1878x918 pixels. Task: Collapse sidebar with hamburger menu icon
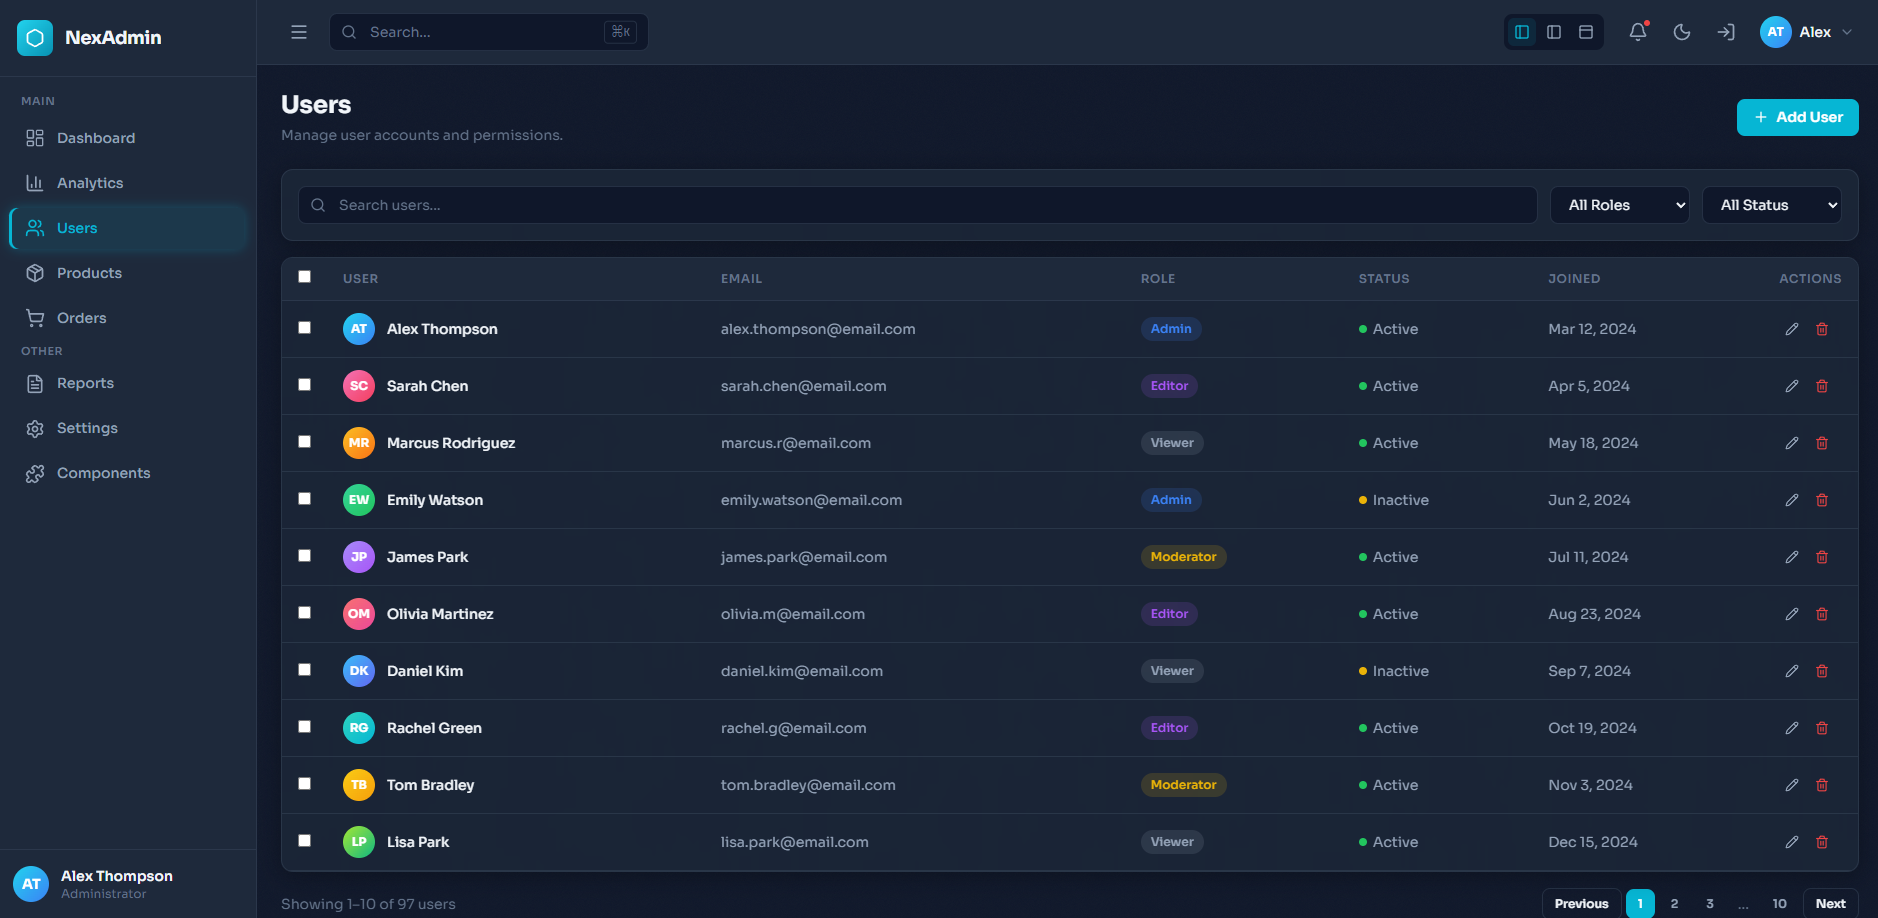(x=299, y=32)
